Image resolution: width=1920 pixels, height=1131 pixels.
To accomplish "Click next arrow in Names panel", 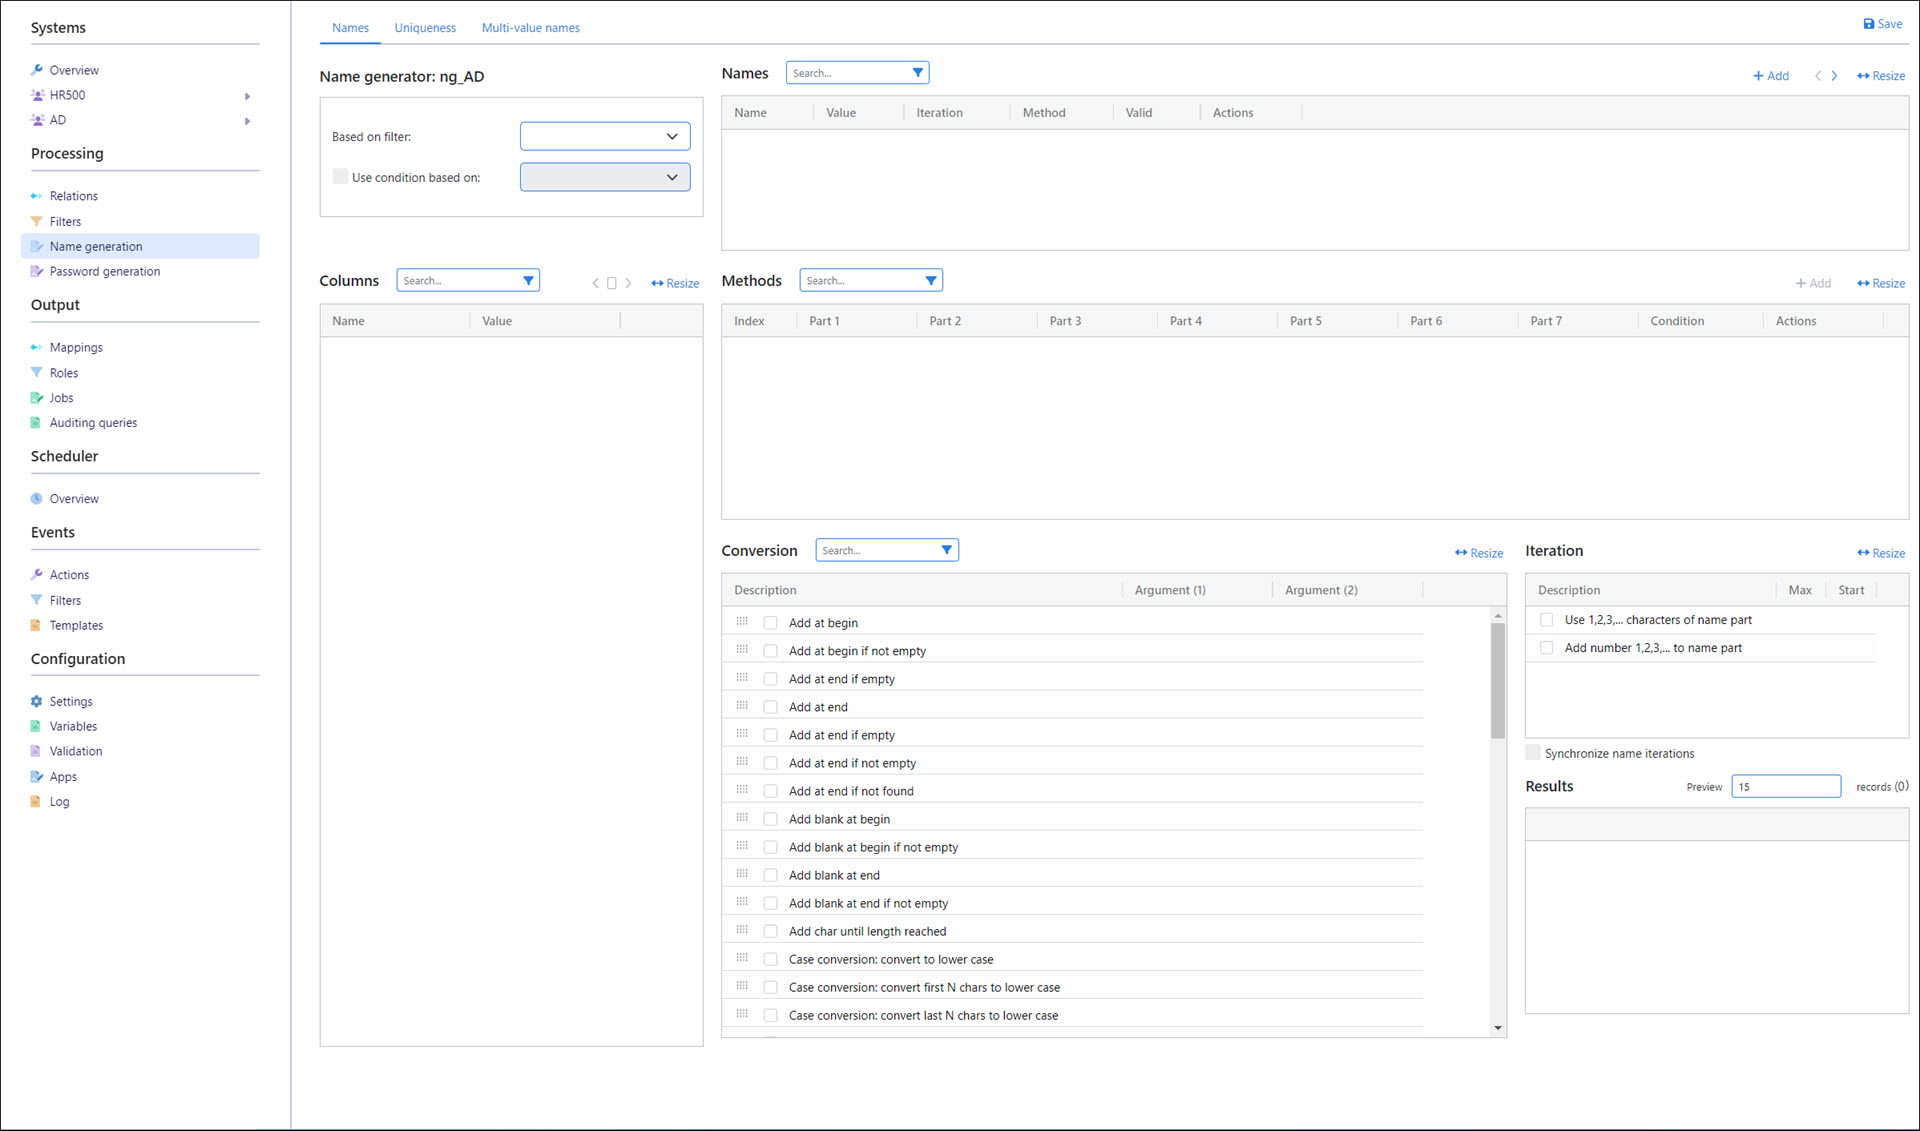I will (x=1834, y=76).
